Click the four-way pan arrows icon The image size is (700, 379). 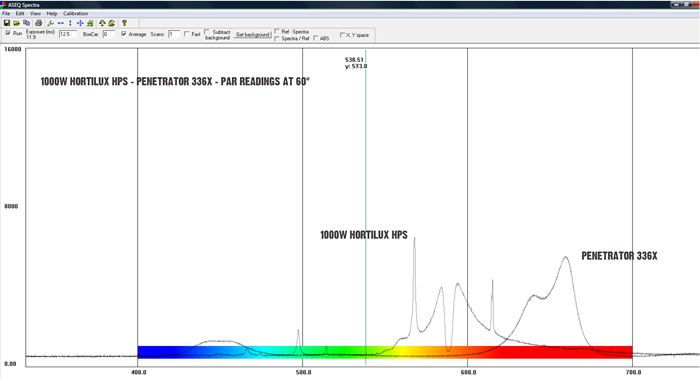(80, 23)
